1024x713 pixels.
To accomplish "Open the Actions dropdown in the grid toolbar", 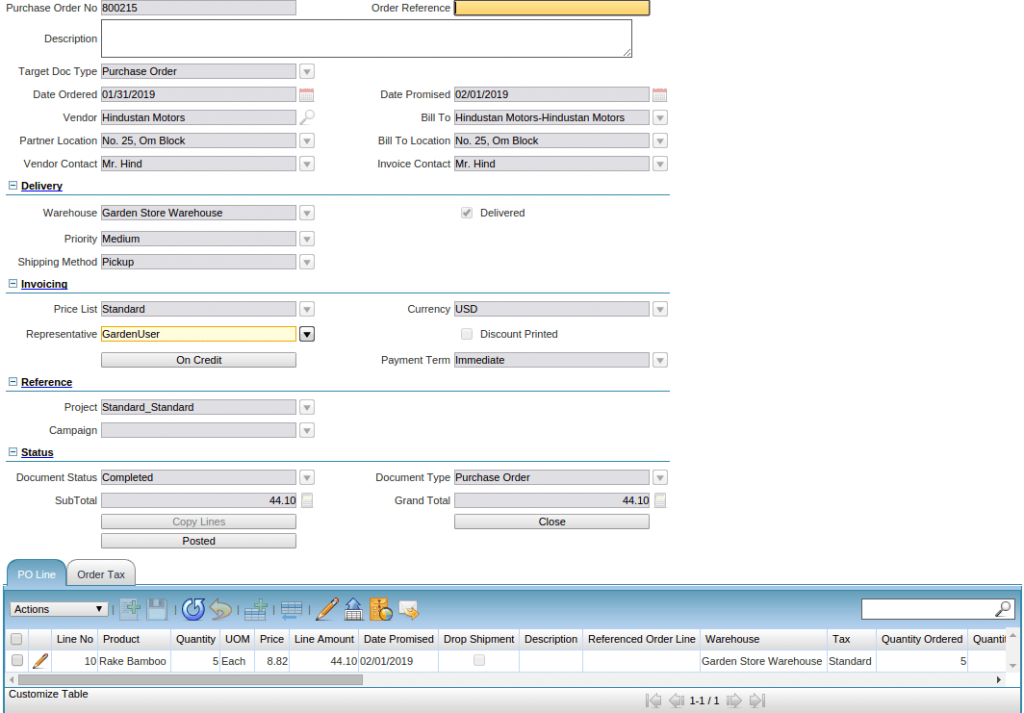I will click(x=58, y=609).
